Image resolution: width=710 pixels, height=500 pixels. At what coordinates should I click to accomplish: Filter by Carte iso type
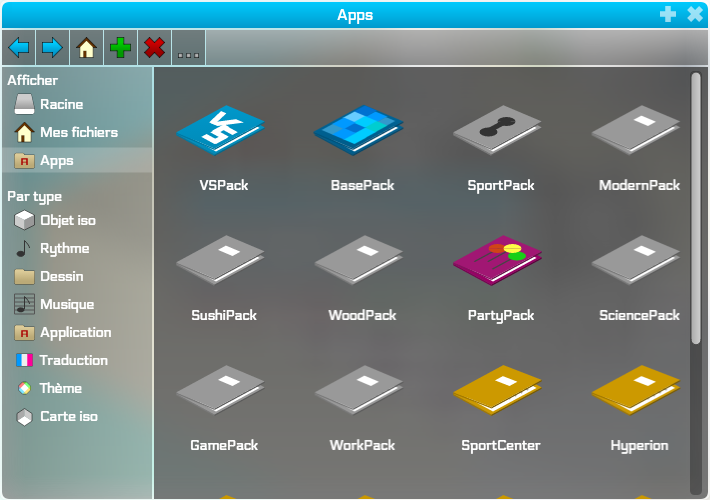tap(77, 417)
